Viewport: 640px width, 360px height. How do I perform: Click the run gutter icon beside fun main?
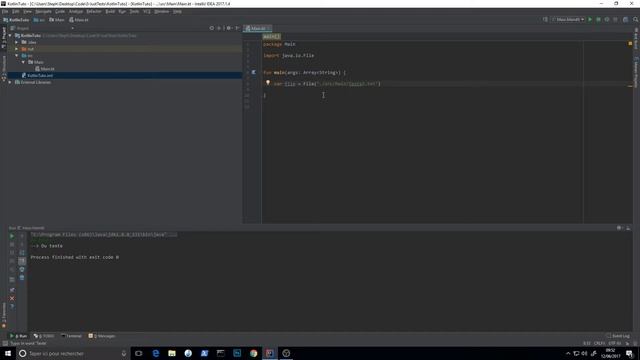coord(253,72)
